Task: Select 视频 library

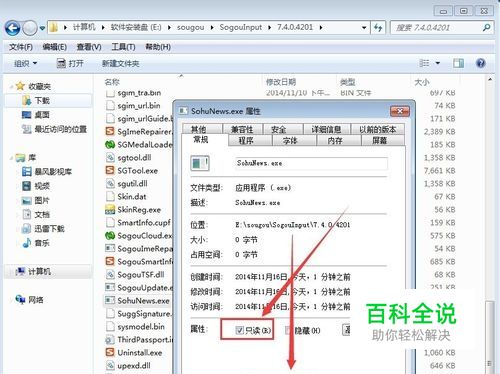Action: 42,186
